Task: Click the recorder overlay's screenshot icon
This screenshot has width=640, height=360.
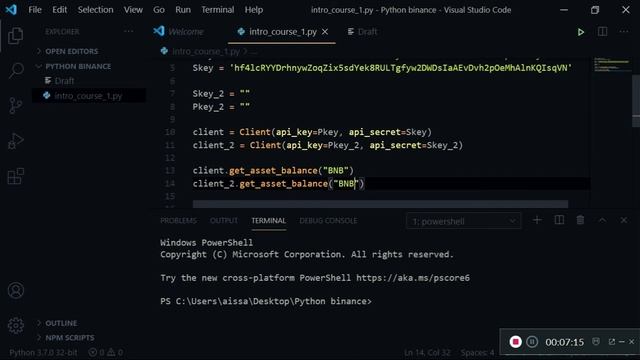Action: click(x=596, y=341)
